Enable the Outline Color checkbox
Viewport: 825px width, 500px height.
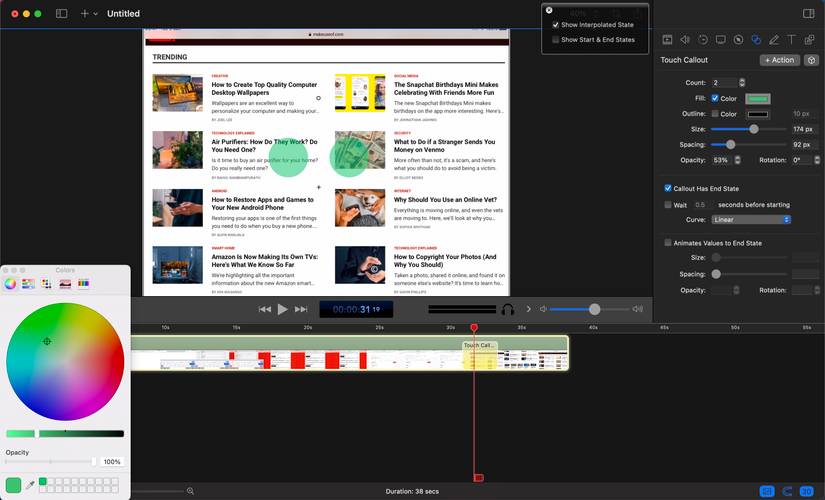coord(715,113)
